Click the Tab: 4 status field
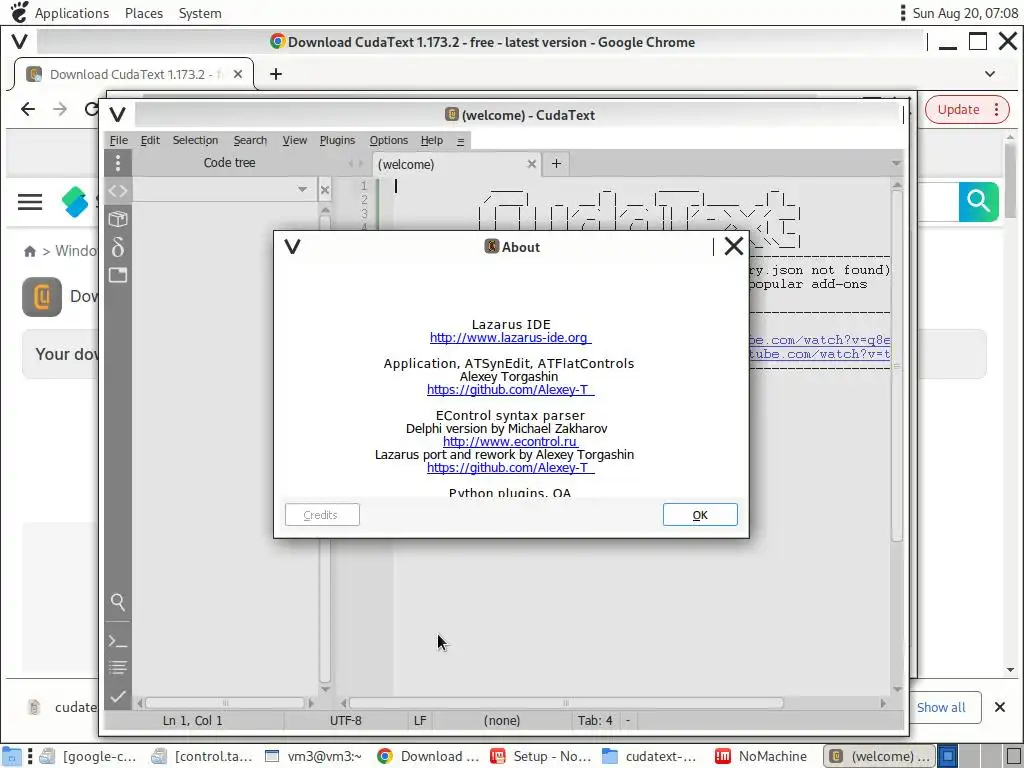Image resolution: width=1024 pixels, height=768 pixels. 595,720
